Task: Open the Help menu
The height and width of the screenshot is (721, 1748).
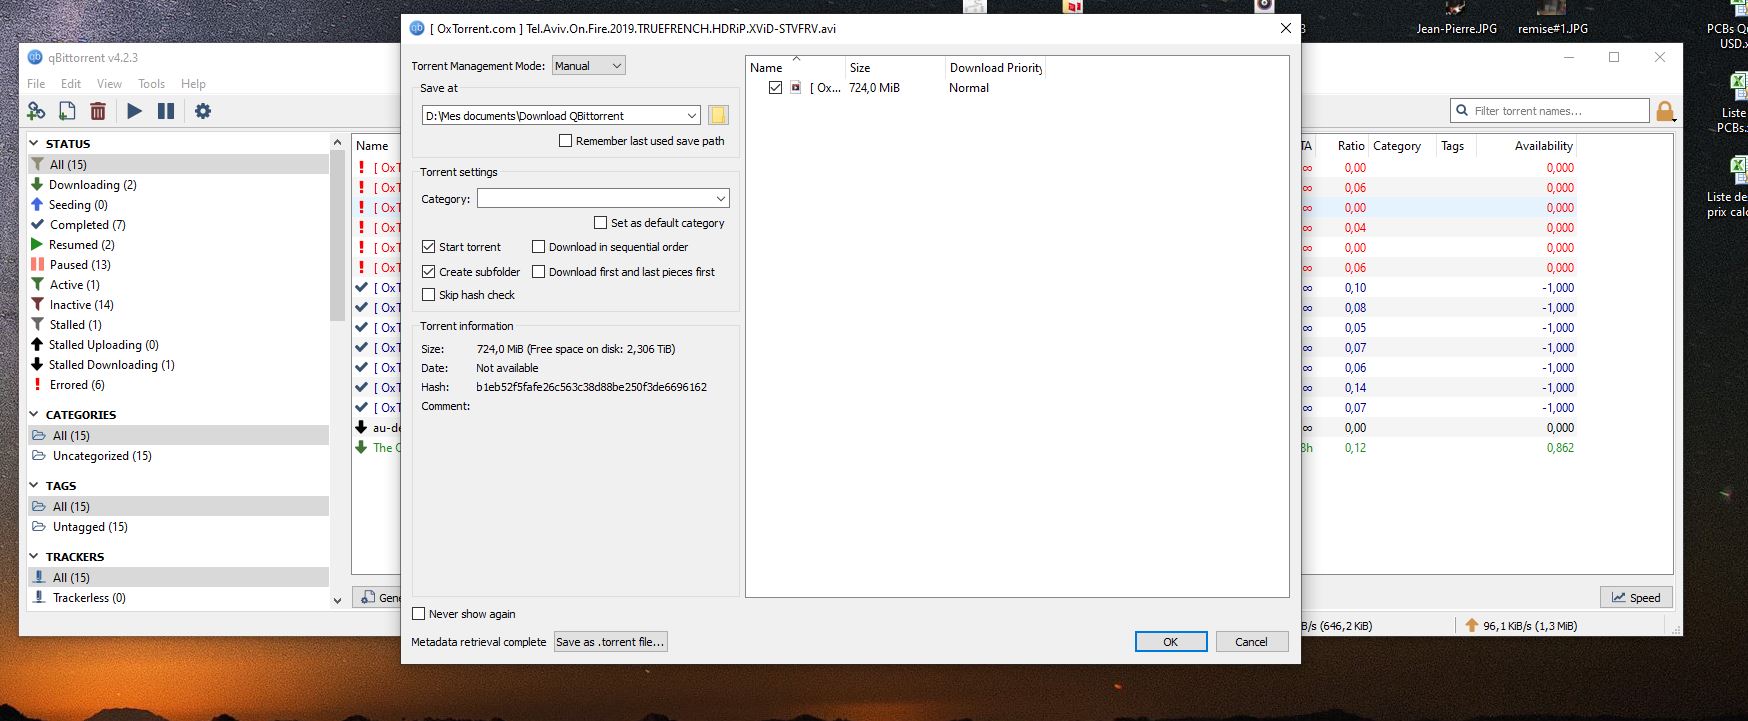Action: coord(193,84)
